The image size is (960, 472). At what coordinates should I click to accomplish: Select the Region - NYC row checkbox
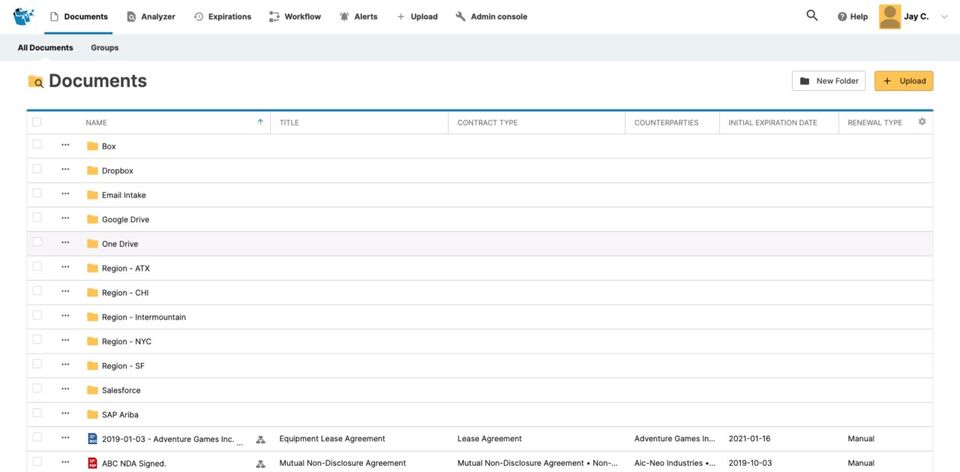(37, 341)
